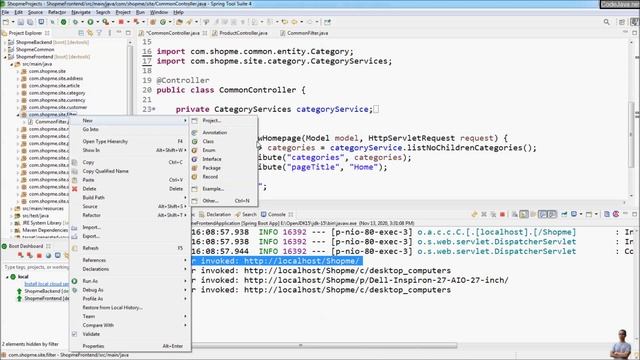
Task: Click the Save All toolbar icon
Action: [31, 22]
